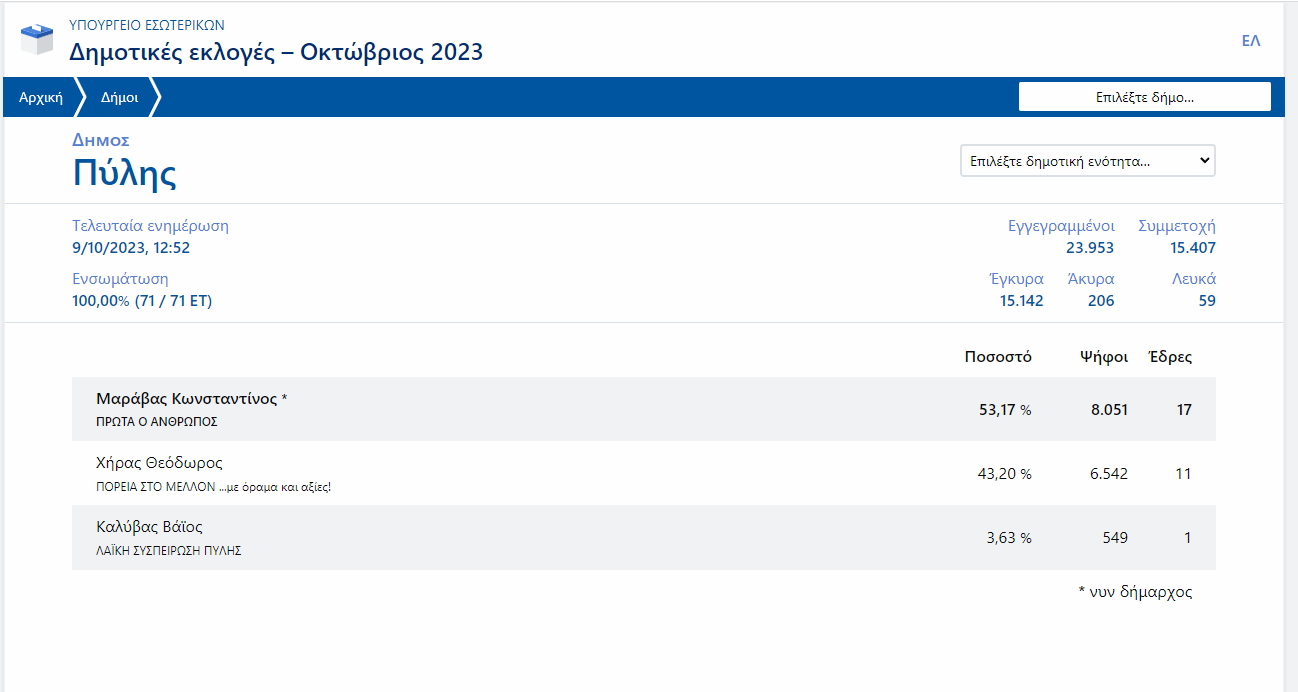Image resolution: width=1298 pixels, height=692 pixels.
Task: Click the Πύλης municipality heading
Action: click(124, 174)
